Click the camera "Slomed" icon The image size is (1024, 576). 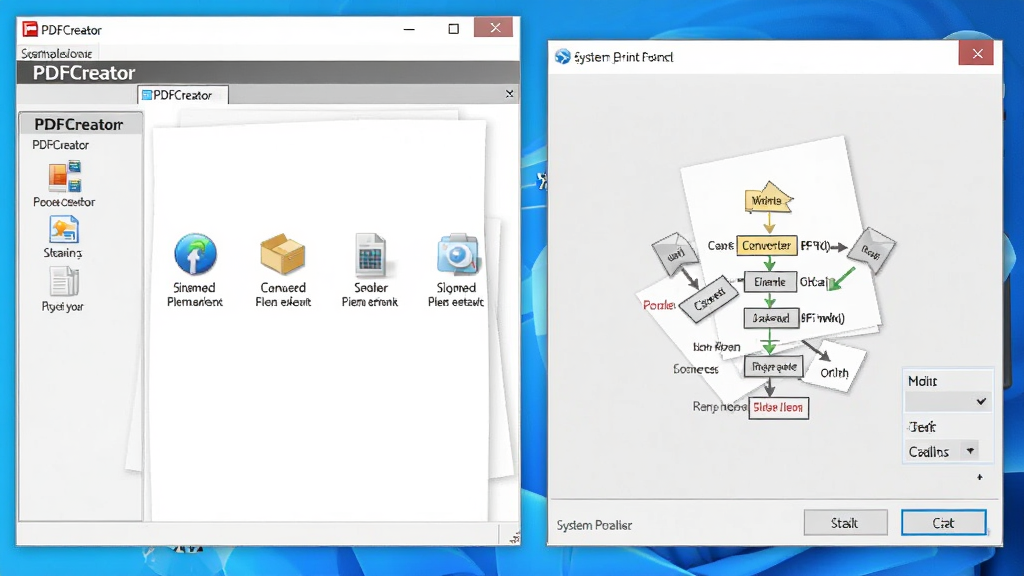click(x=457, y=254)
